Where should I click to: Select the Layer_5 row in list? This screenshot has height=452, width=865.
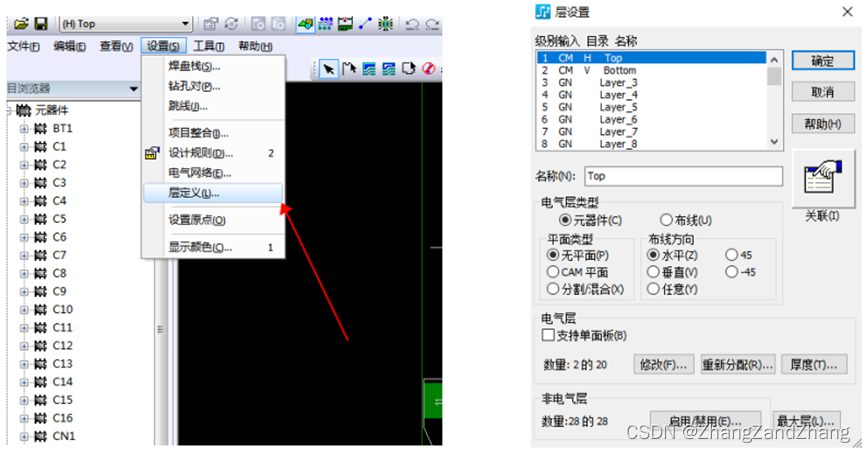pos(652,107)
